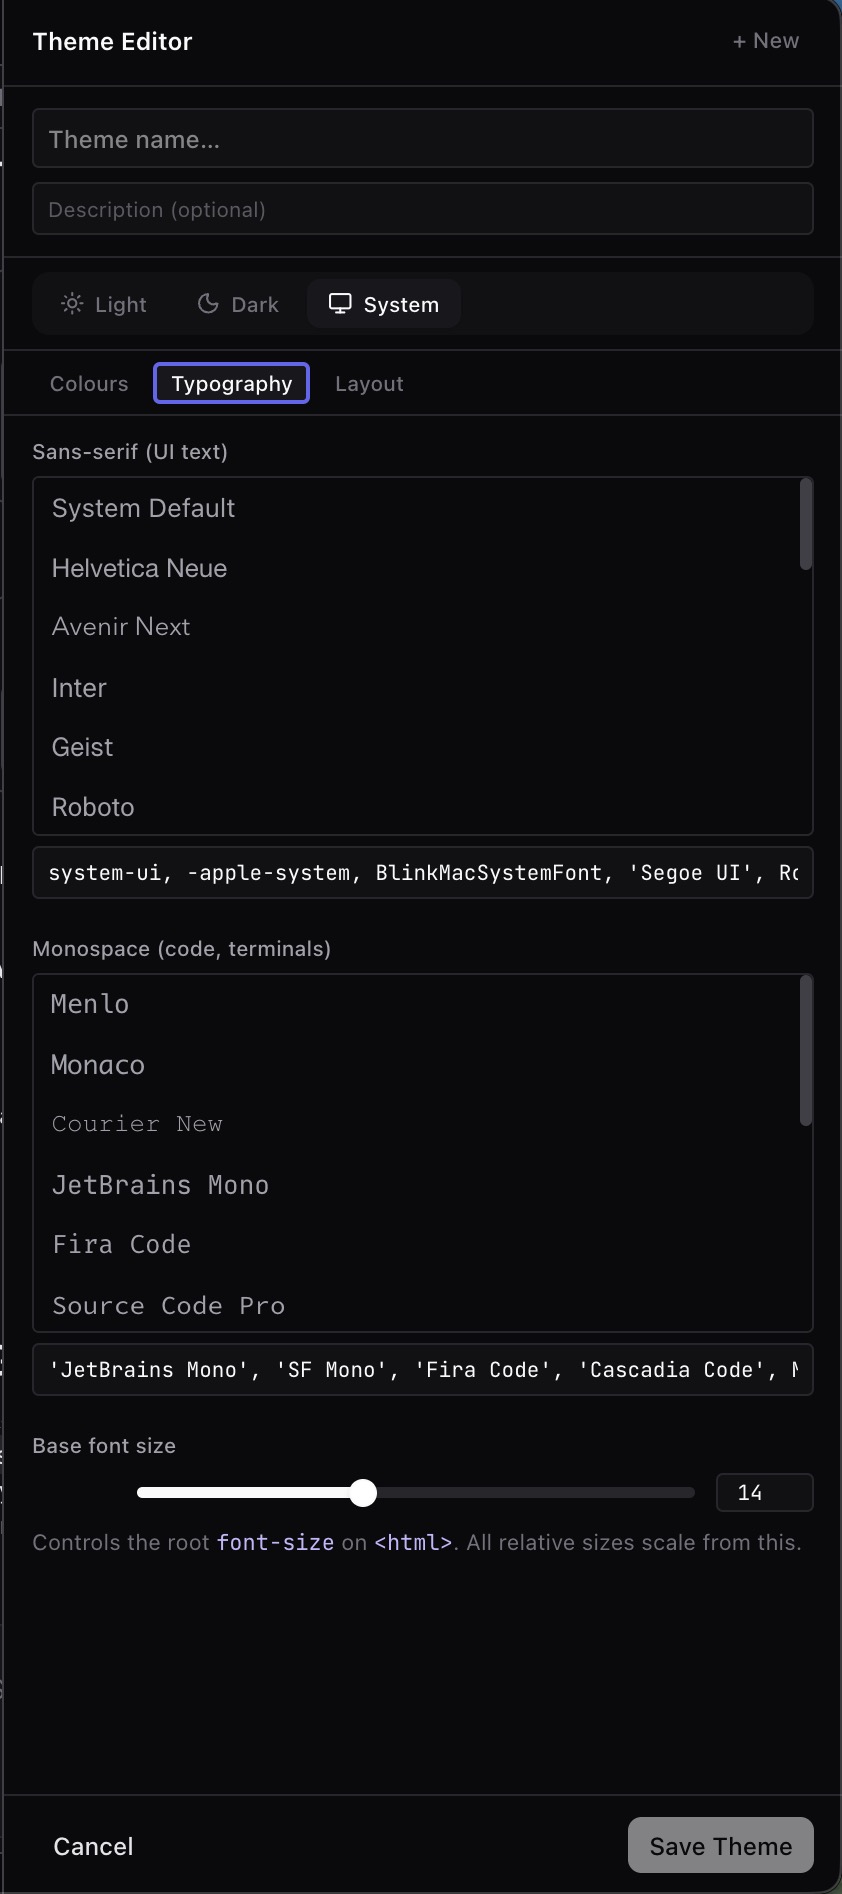Click the Theme name input field

pos(421,138)
